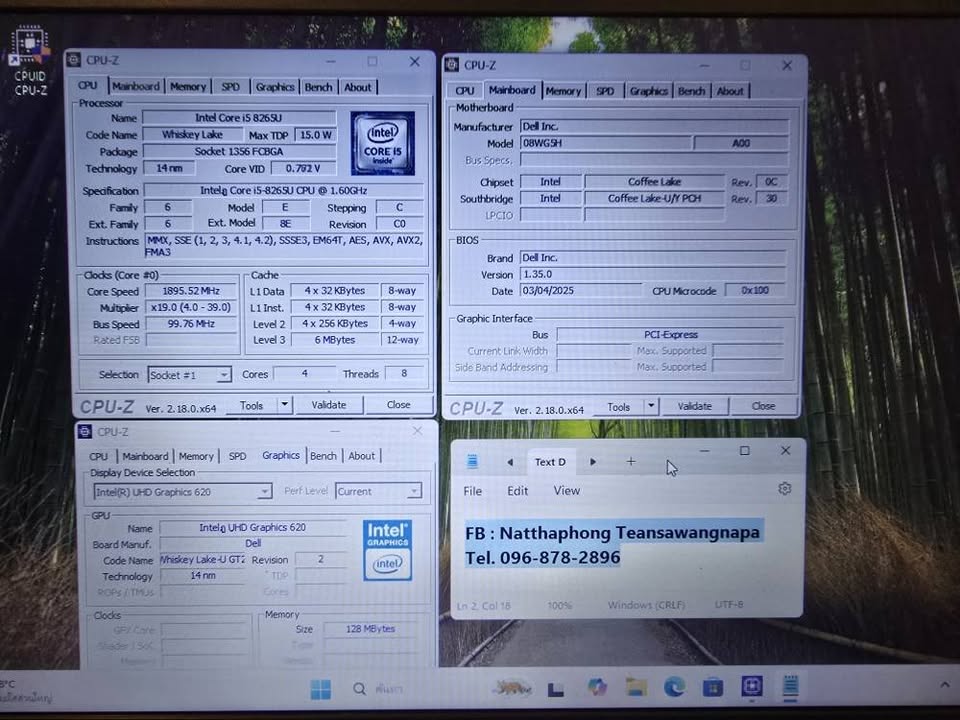
Task: Show hidden system tray icons chevron
Action: pos(945,684)
